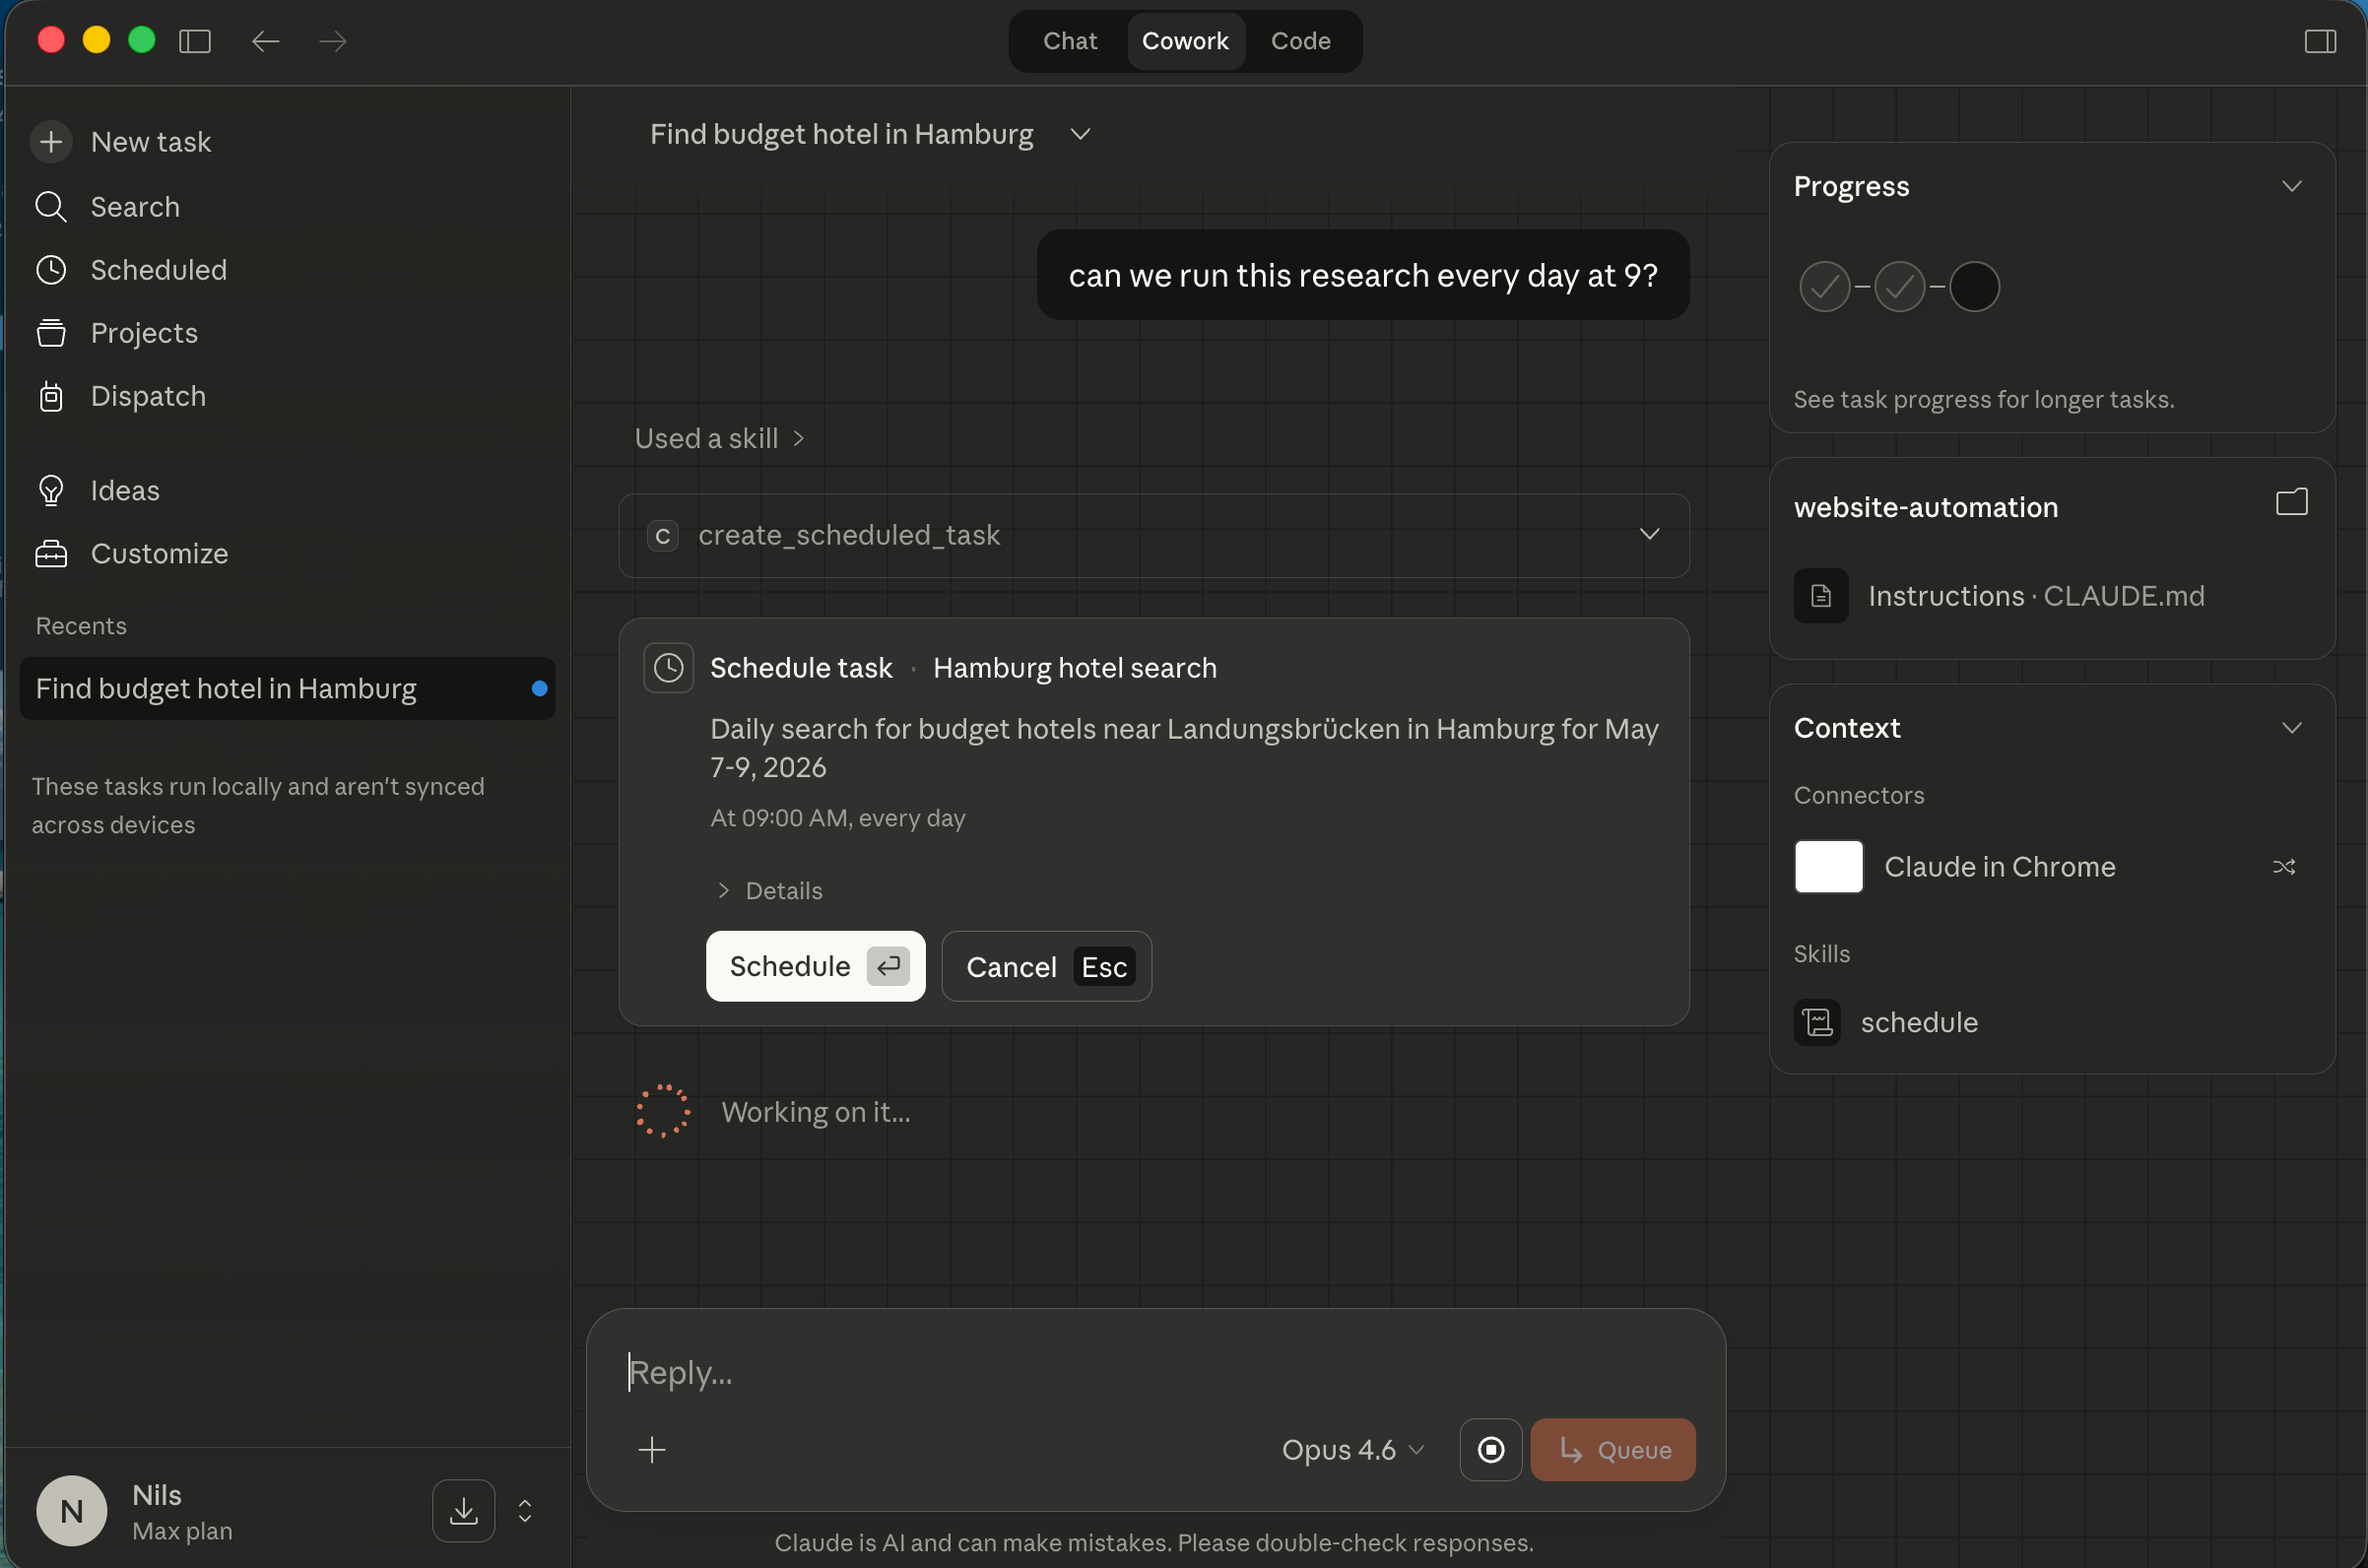Click the user message about running daily at 9
Image resolution: width=2368 pixels, height=1568 pixels.
tap(1362, 275)
